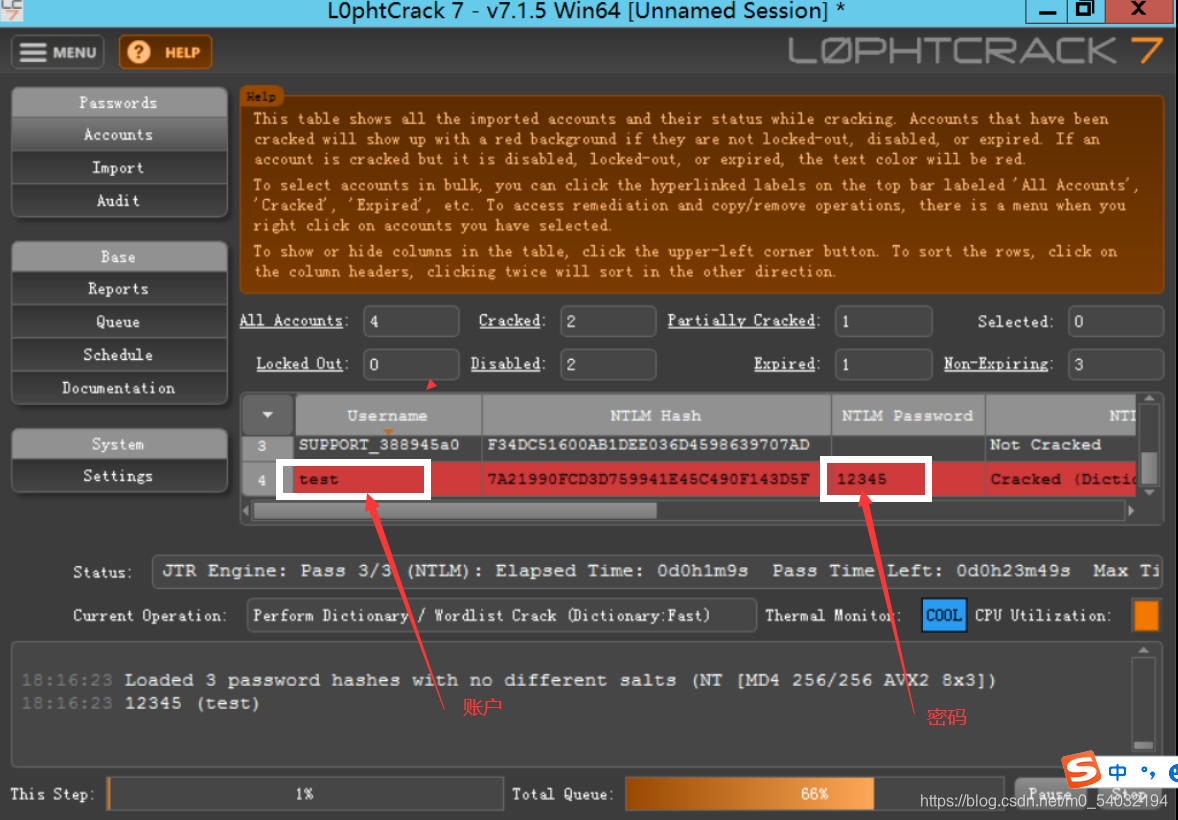Click the horizontal scrollbar left arrow
The height and width of the screenshot is (820, 1178).
pos(246,511)
